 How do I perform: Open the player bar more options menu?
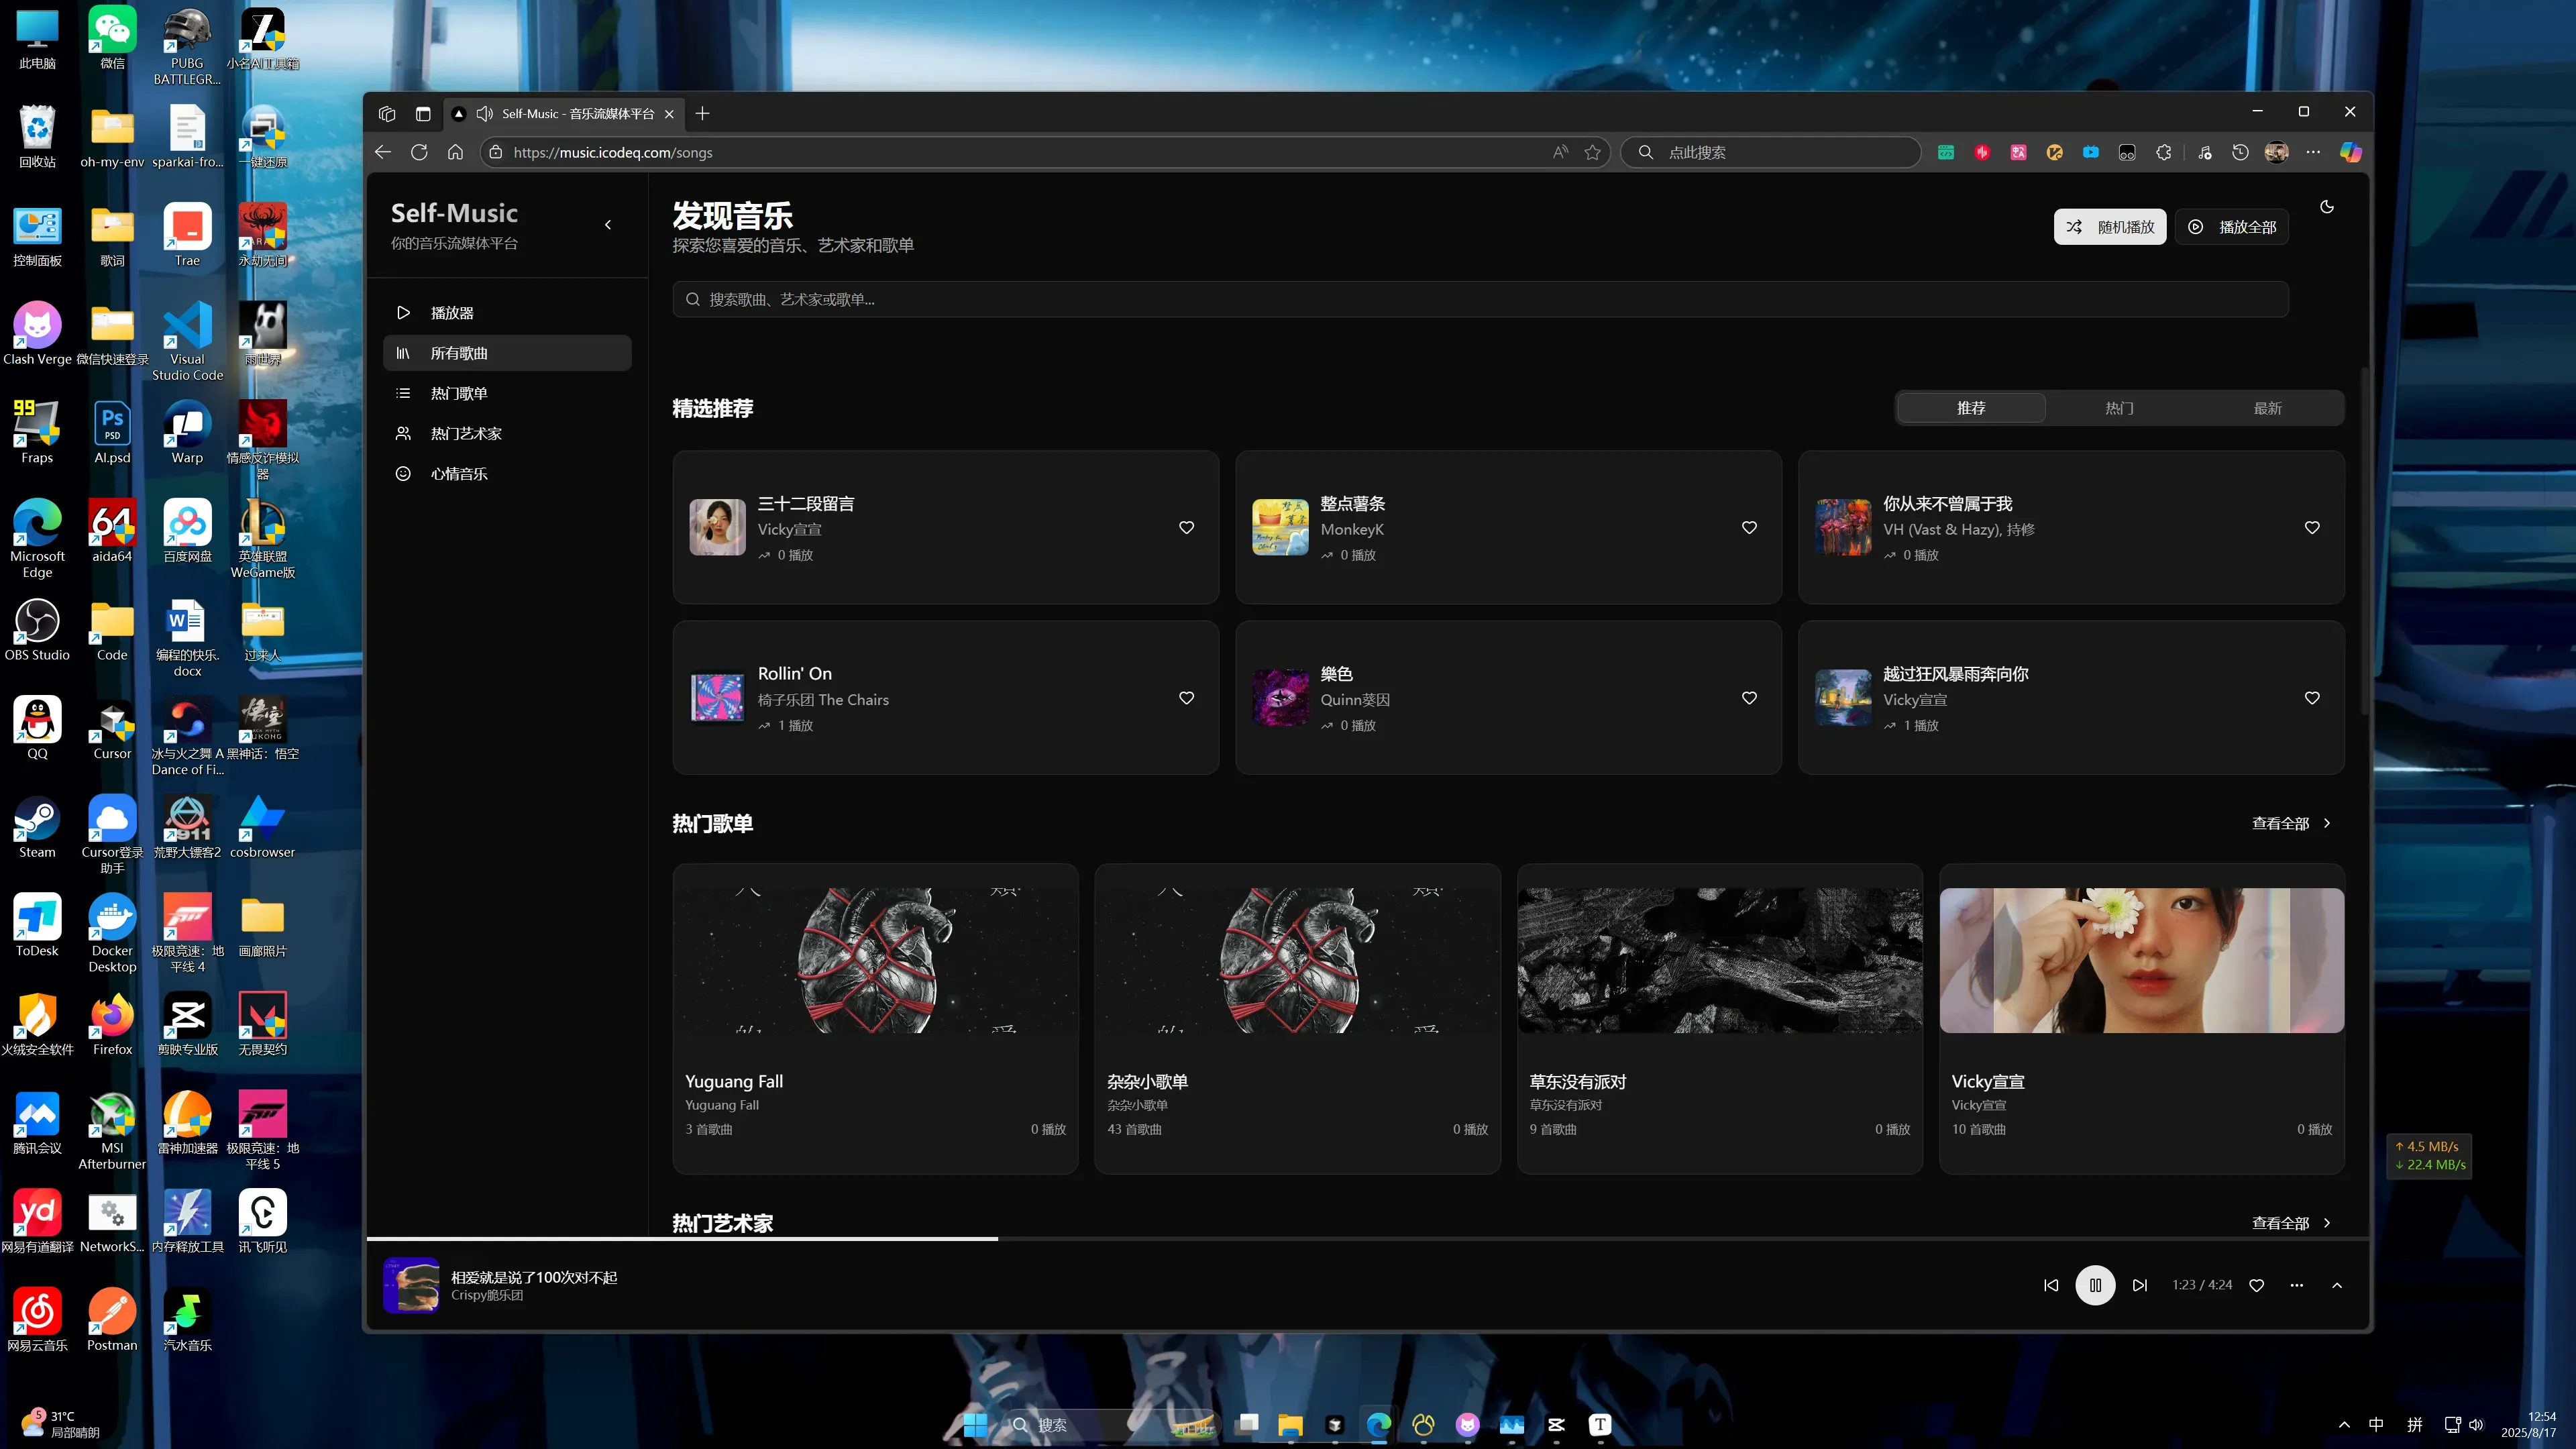point(2296,1285)
